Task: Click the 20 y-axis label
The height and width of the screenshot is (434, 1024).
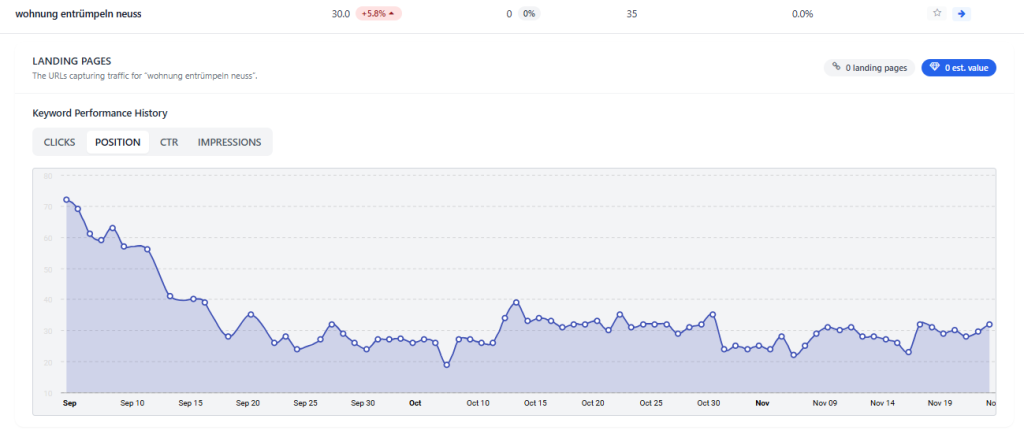Action: [48, 362]
